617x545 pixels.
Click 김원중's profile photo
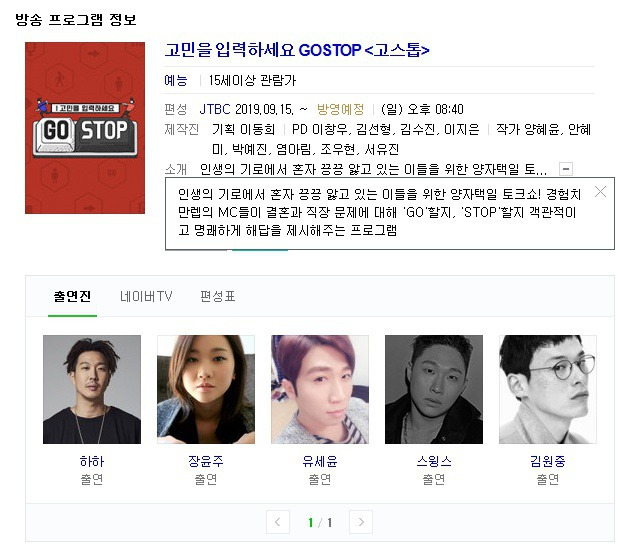click(548, 390)
